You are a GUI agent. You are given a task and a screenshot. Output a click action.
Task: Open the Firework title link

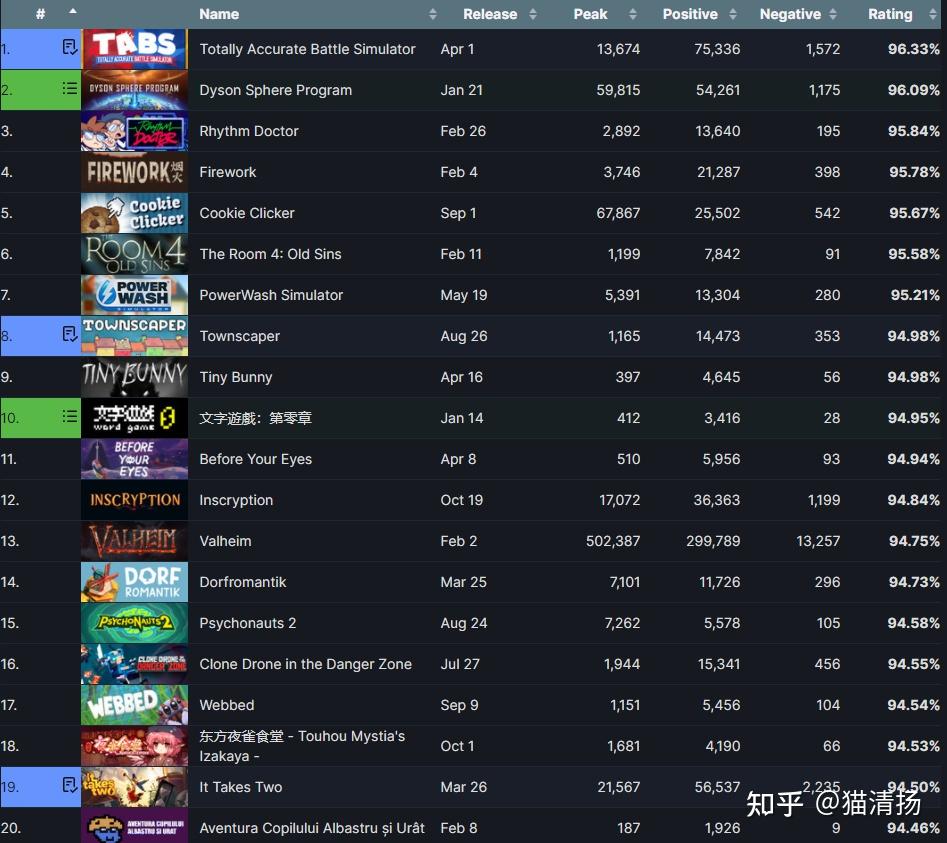228,172
